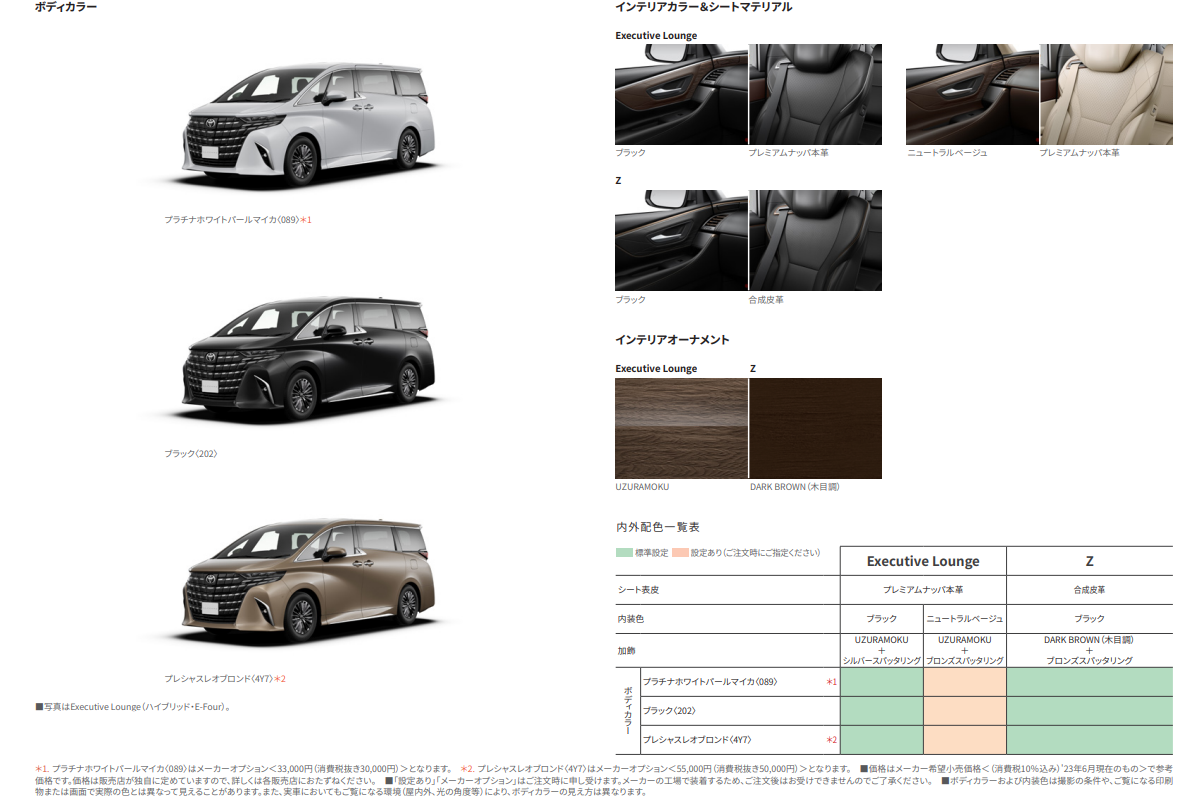Click the red *1 footnote at page bottom

click(x=243, y=769)
